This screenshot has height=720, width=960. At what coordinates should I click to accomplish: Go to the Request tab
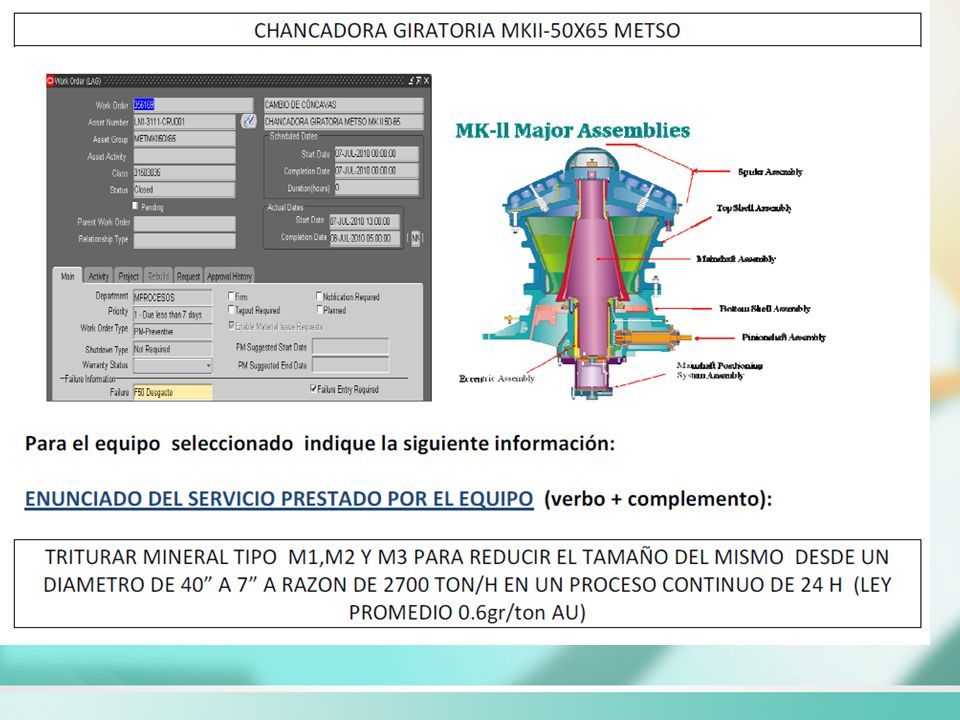point(188,276)
